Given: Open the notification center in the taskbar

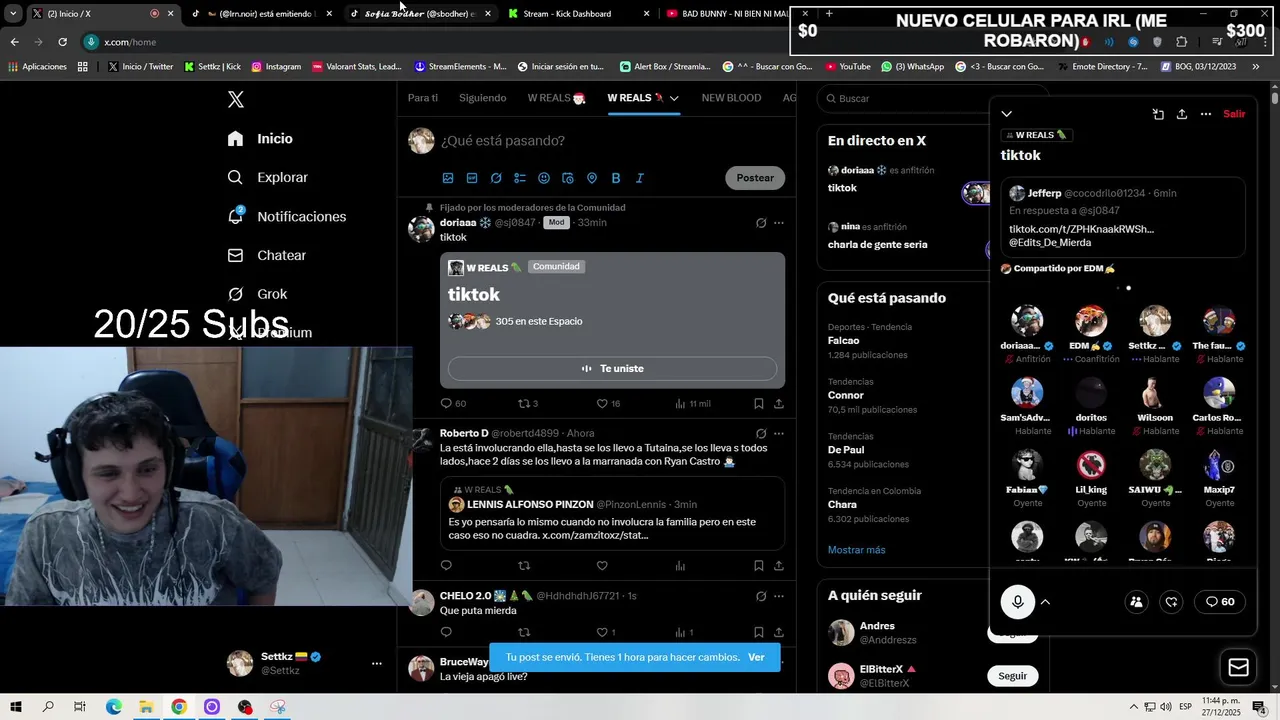Looking at the screenshot, I should point(1259,707).
